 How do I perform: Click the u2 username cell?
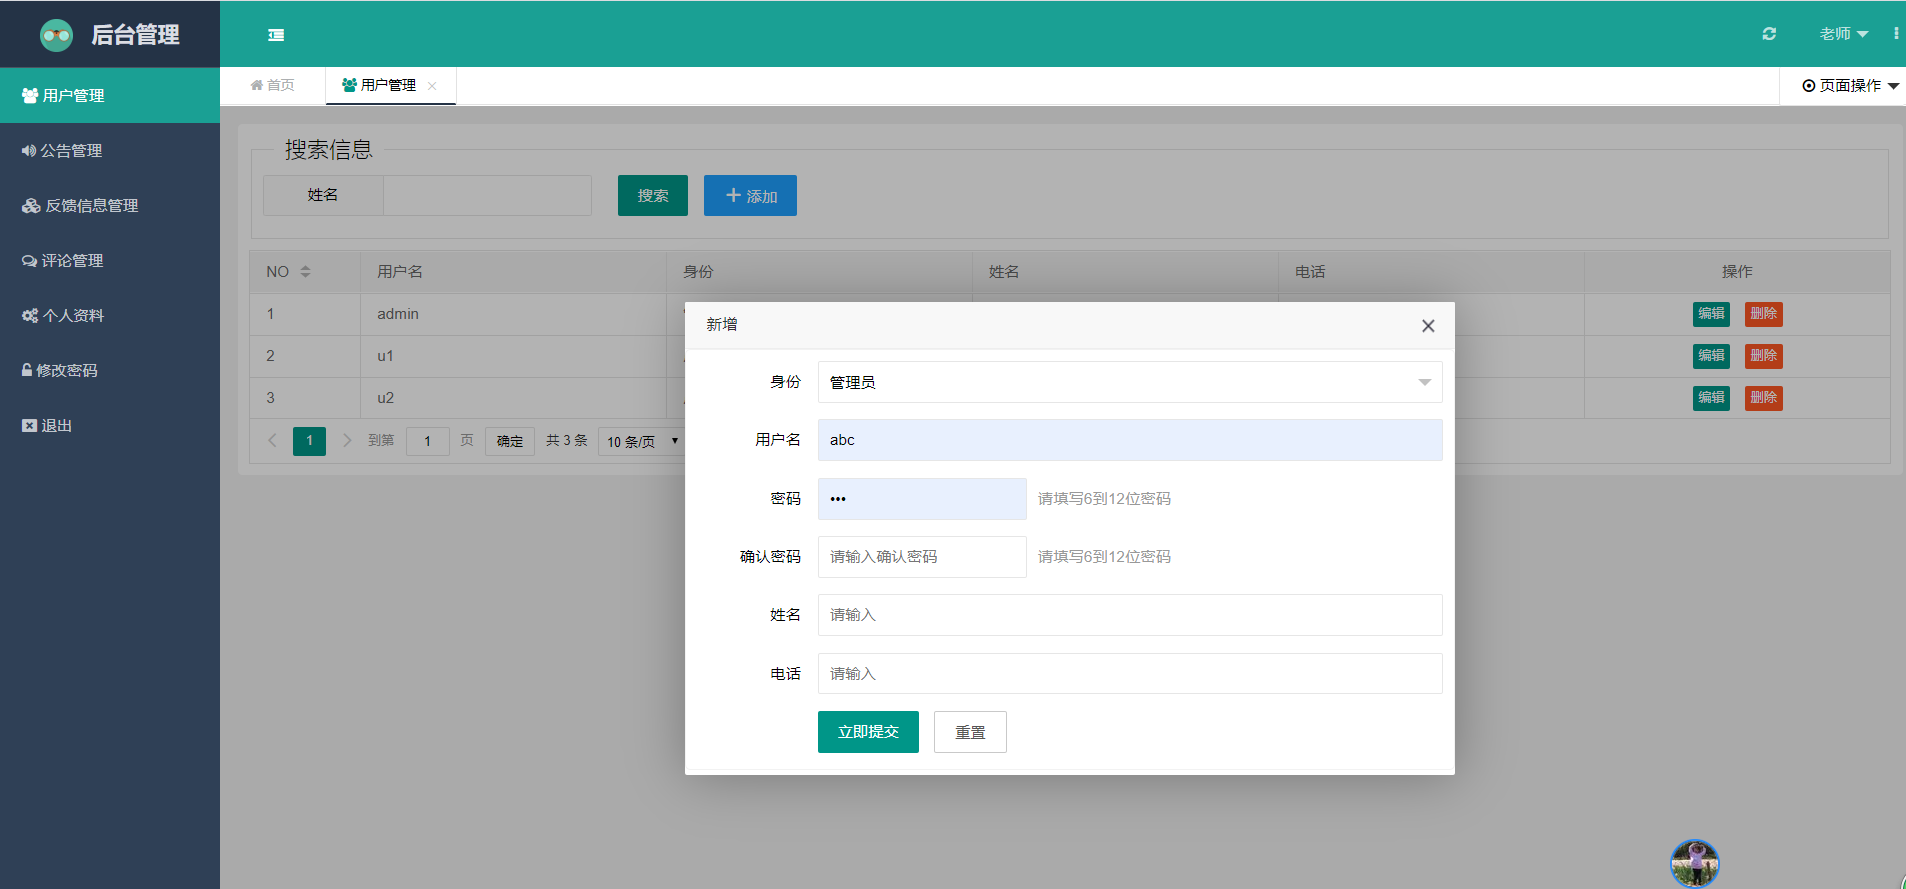tap(513, 398)
